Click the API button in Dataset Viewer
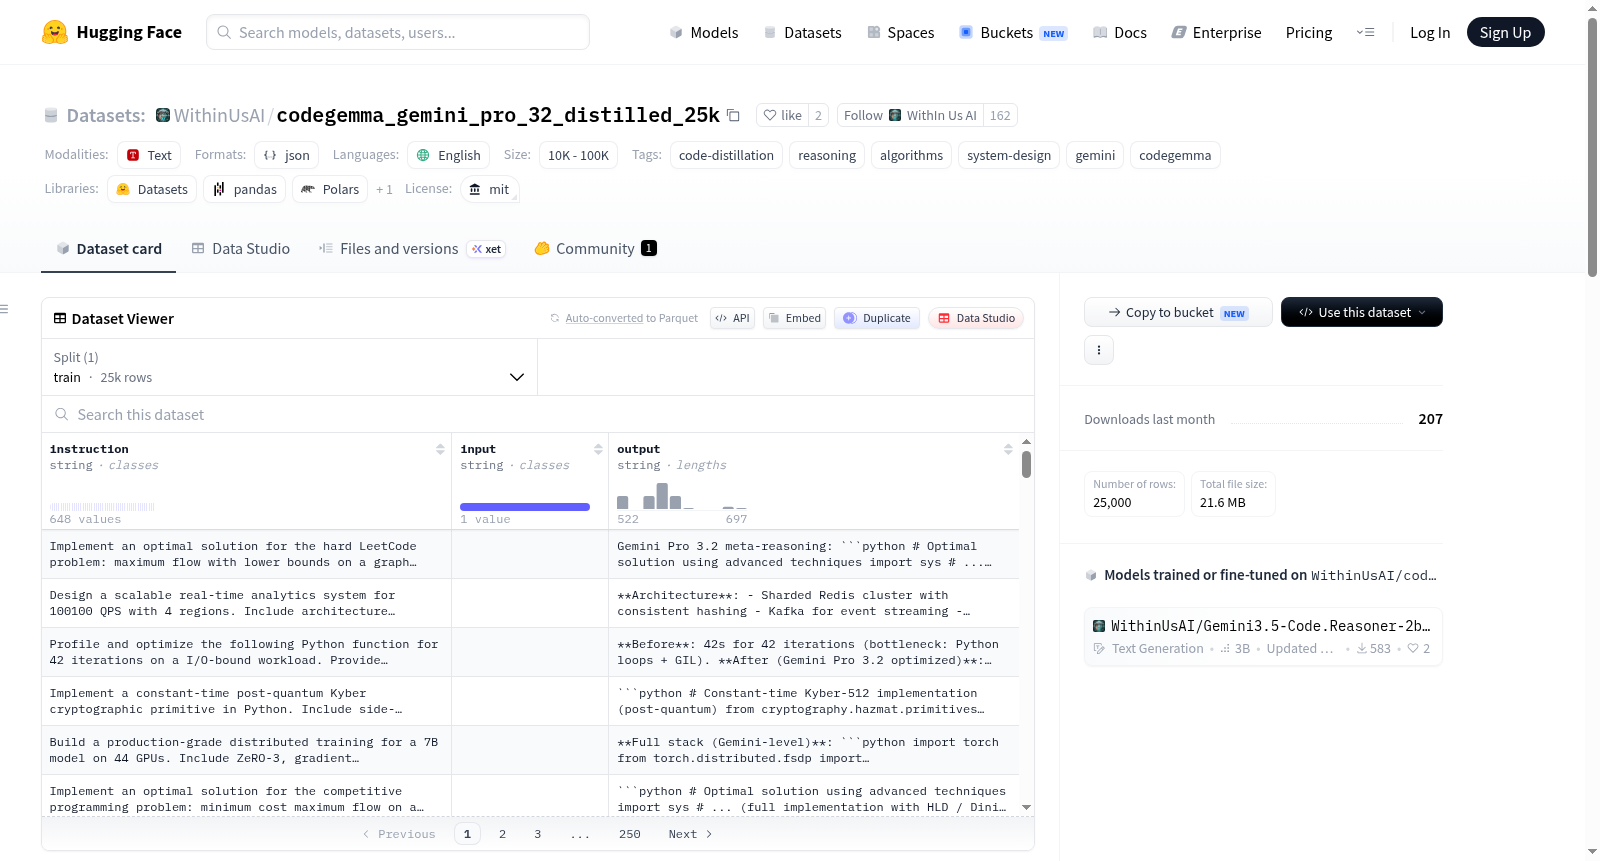The width and height of the screenshot is (1600, 861). point(732,318)
